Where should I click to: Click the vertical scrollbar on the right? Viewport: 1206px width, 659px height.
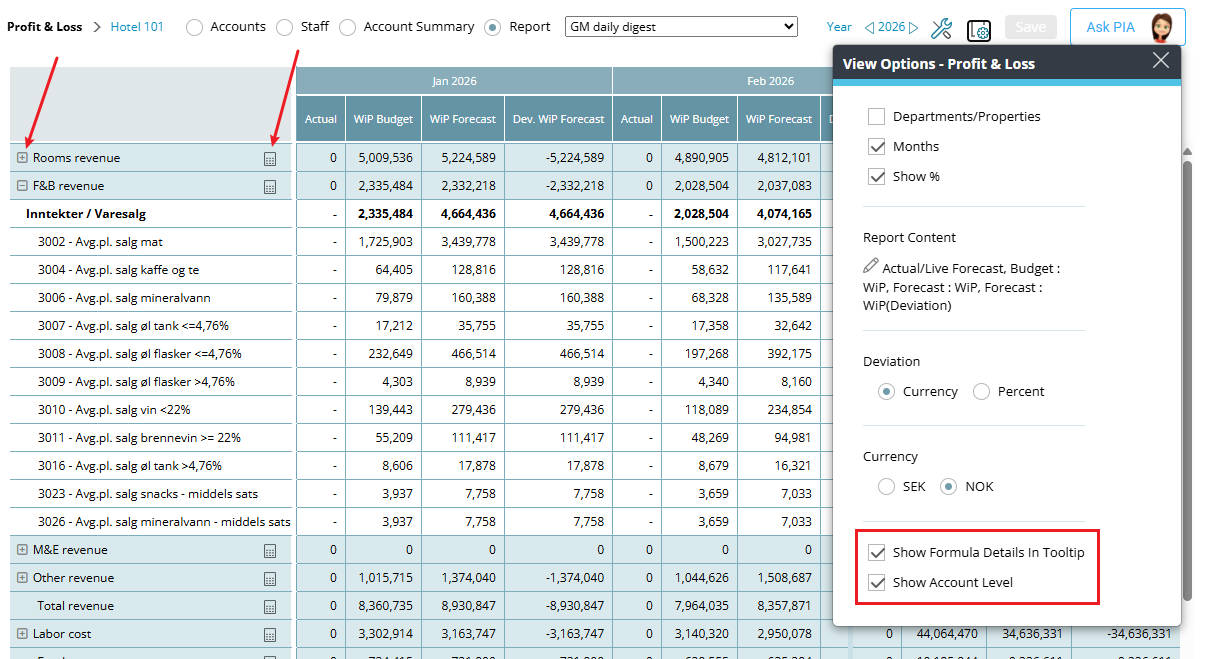pos(1187,380)
